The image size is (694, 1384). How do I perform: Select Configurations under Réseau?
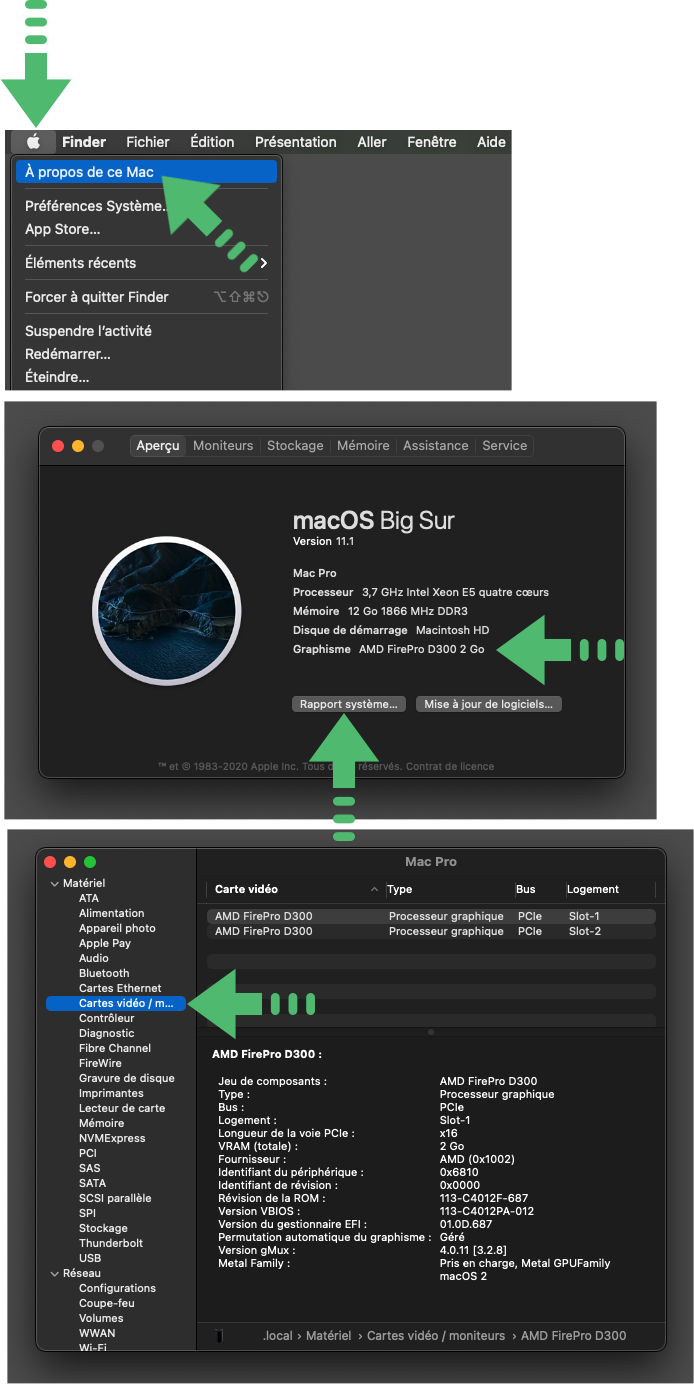pyautogui.click(x=117, y=1289)
